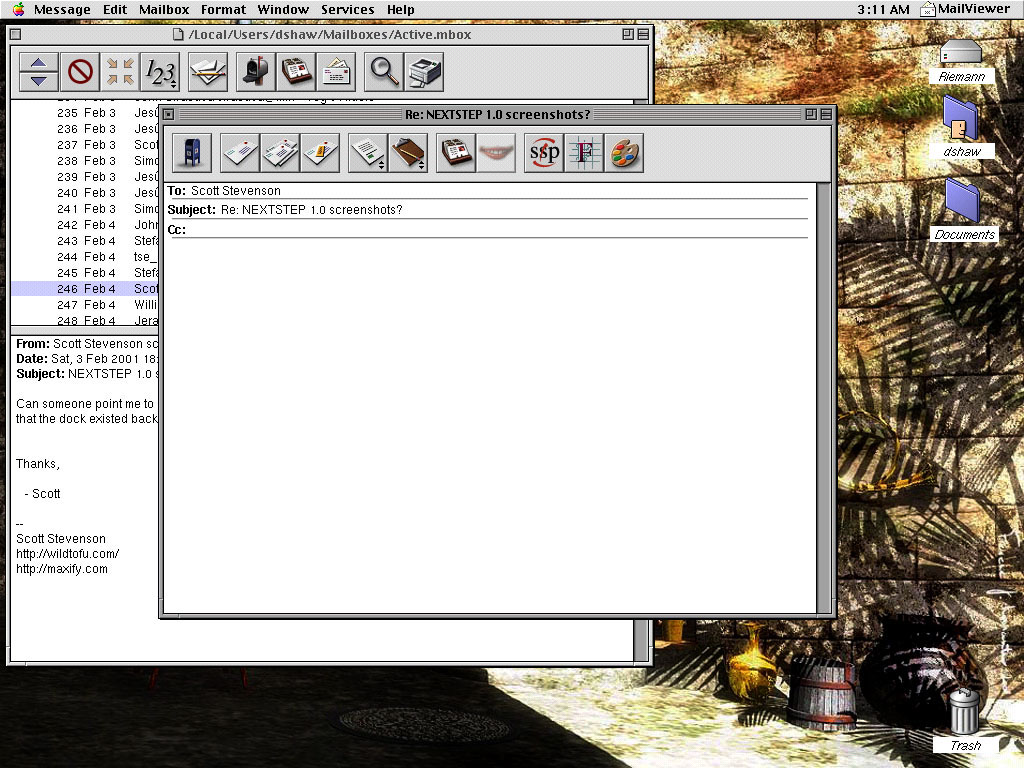Select message row 241 Feb 3
The width and height of the screenshot is (1024, 768).
(x=85, y=209)
